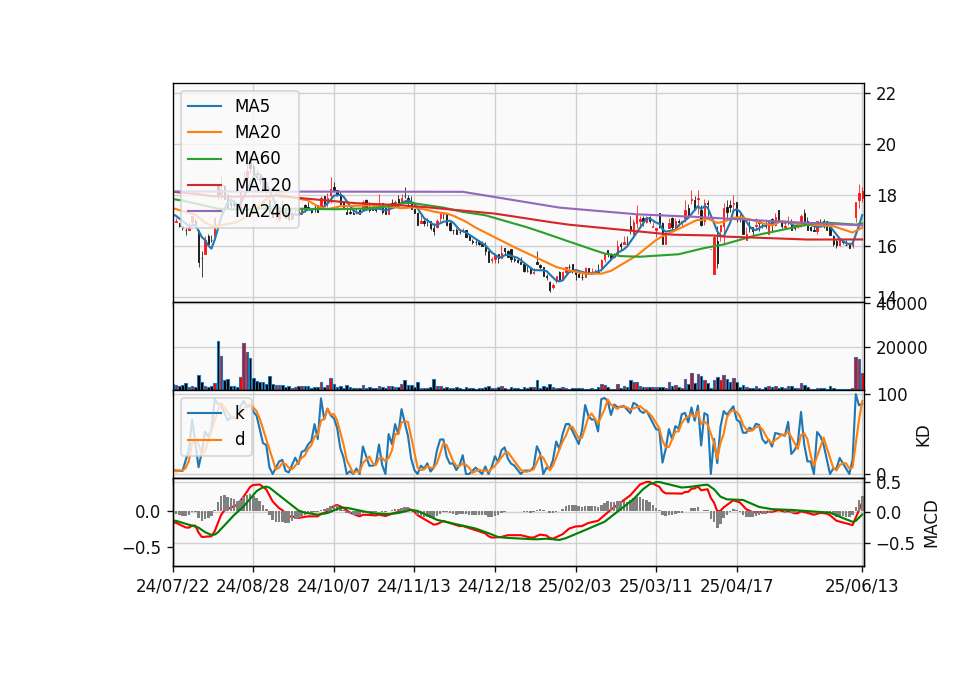Image resolution: width=960 pixels, height=690 pixels.
Task: Click the KD axis title
Action: (923, 437)
